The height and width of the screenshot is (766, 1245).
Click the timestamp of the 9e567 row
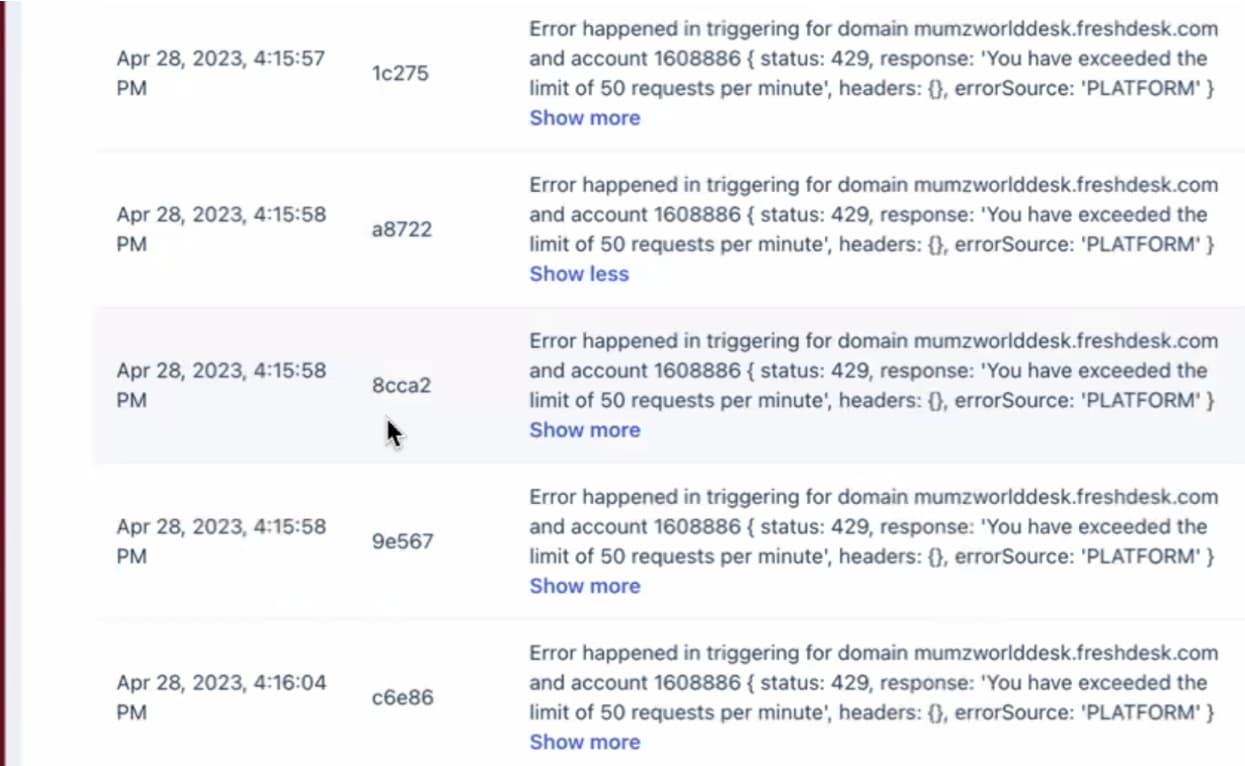tap(221, 541)
